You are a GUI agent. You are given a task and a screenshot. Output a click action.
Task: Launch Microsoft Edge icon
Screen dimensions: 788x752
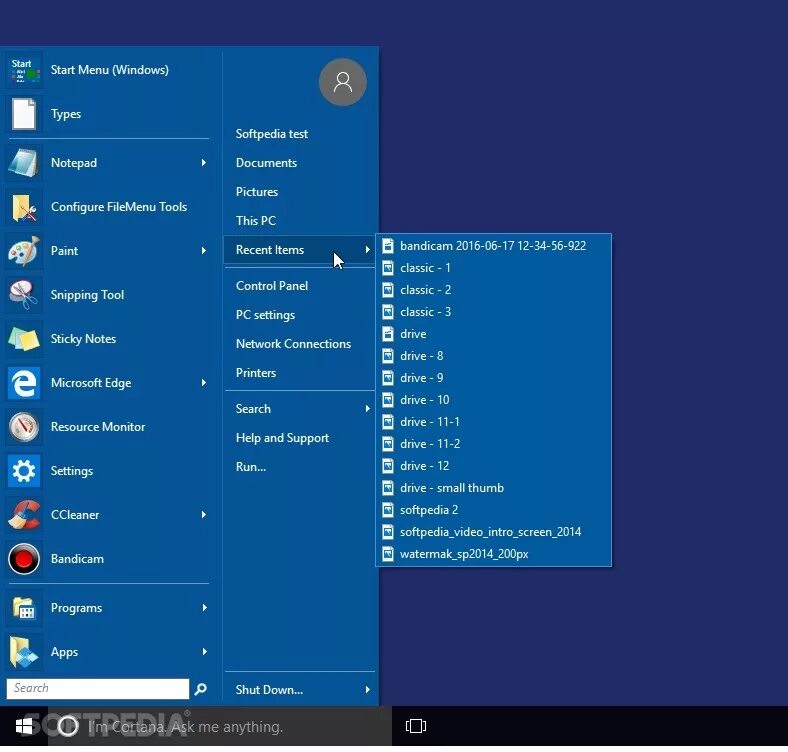(x=24, y=383)
